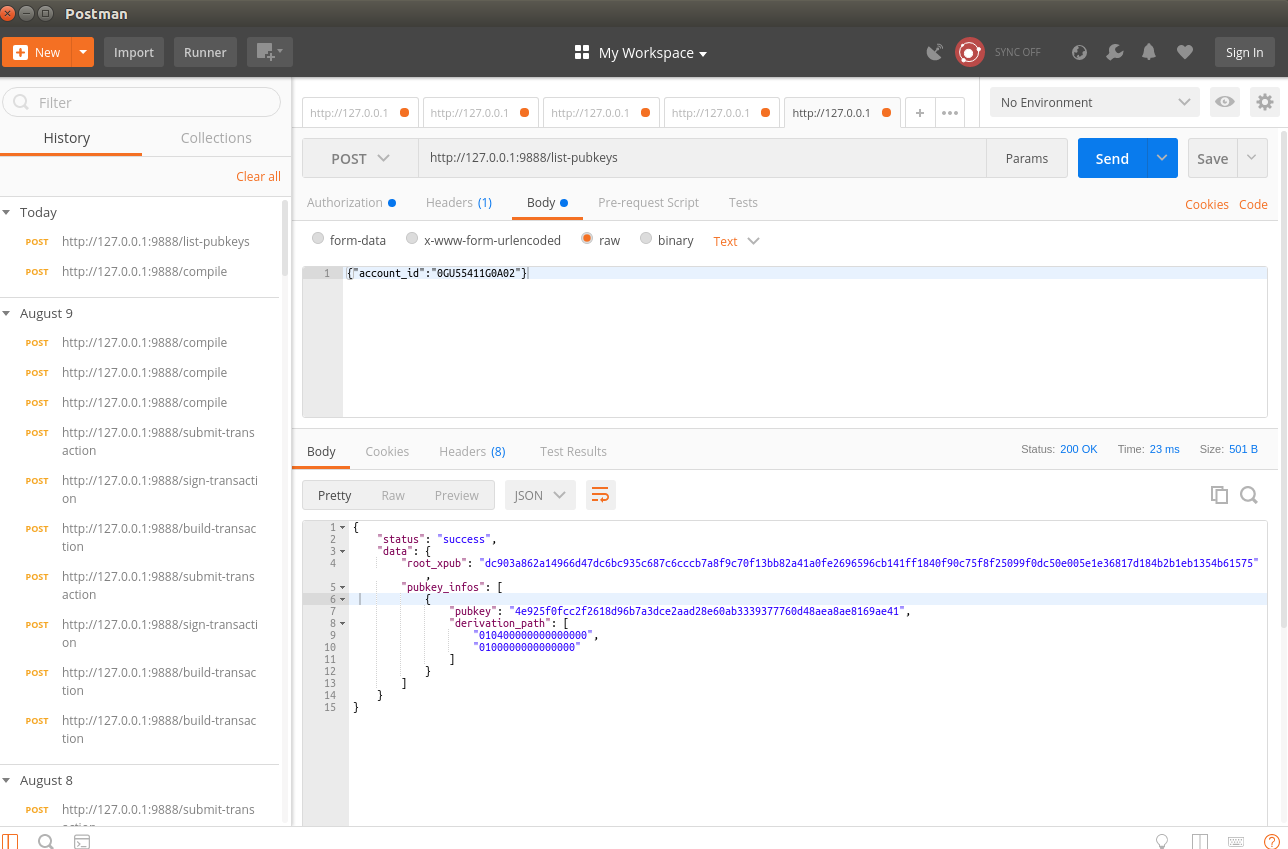Open find from the bottom-bar magnifier icon
The width and height of the screenshot is (1288, 849).
click(46, 841)
